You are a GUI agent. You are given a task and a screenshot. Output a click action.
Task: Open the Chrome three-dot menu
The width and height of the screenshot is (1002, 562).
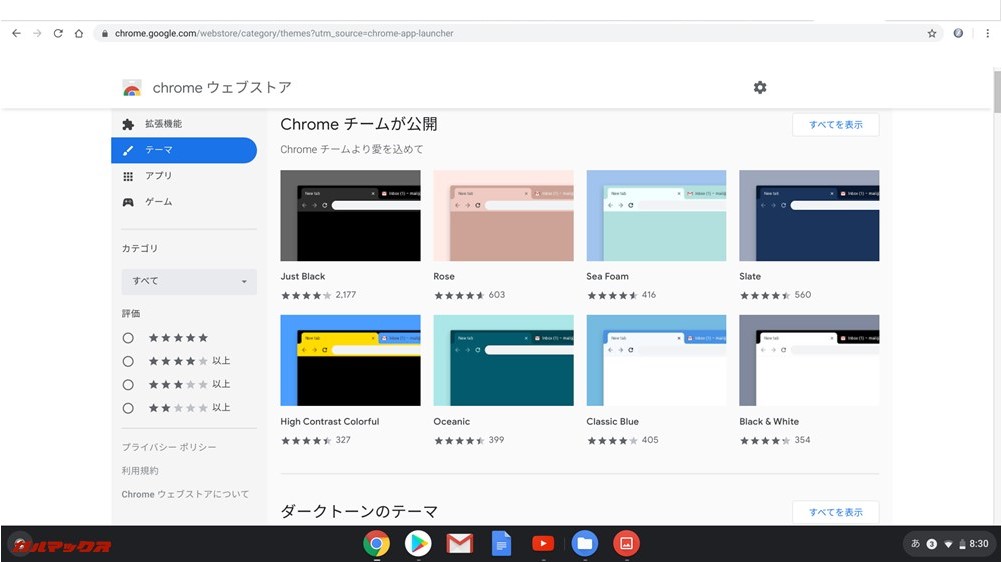tap(987, 33)
